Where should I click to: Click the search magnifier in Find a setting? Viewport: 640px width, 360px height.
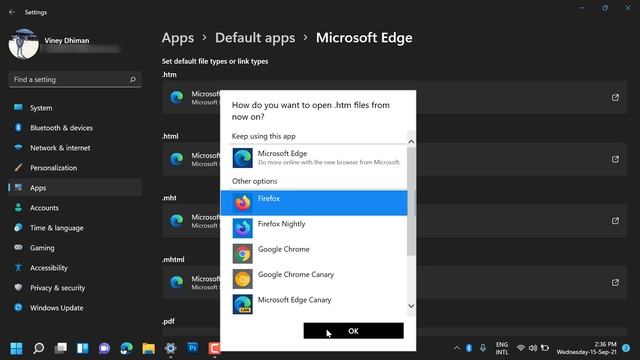click(x=133, y=80)
